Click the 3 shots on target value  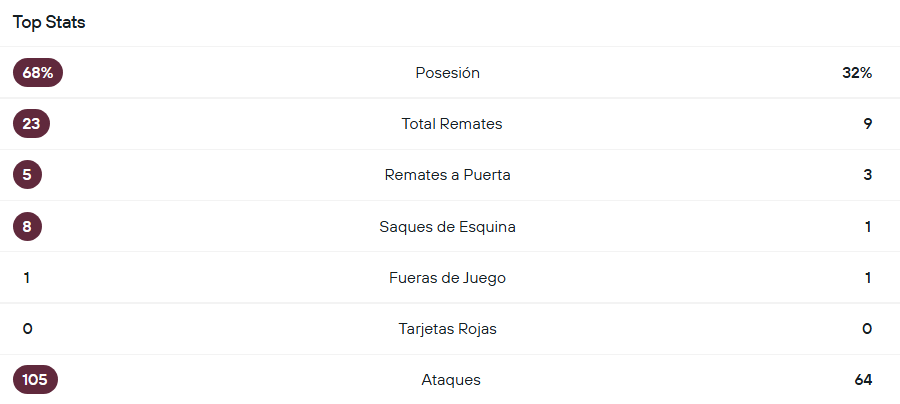868,175
